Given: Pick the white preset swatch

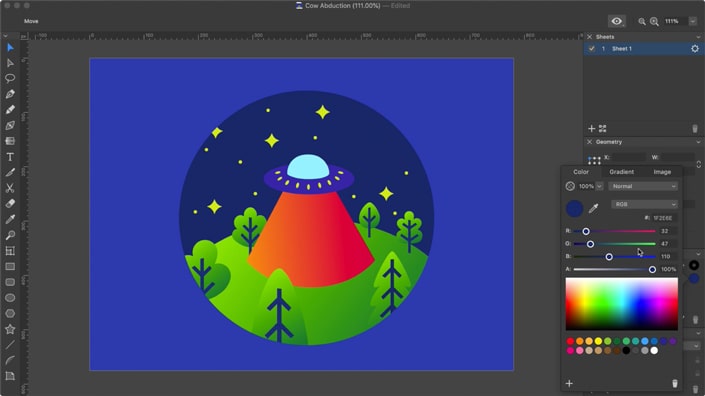Looking at the screenshot, I should (x=654, y=350).
